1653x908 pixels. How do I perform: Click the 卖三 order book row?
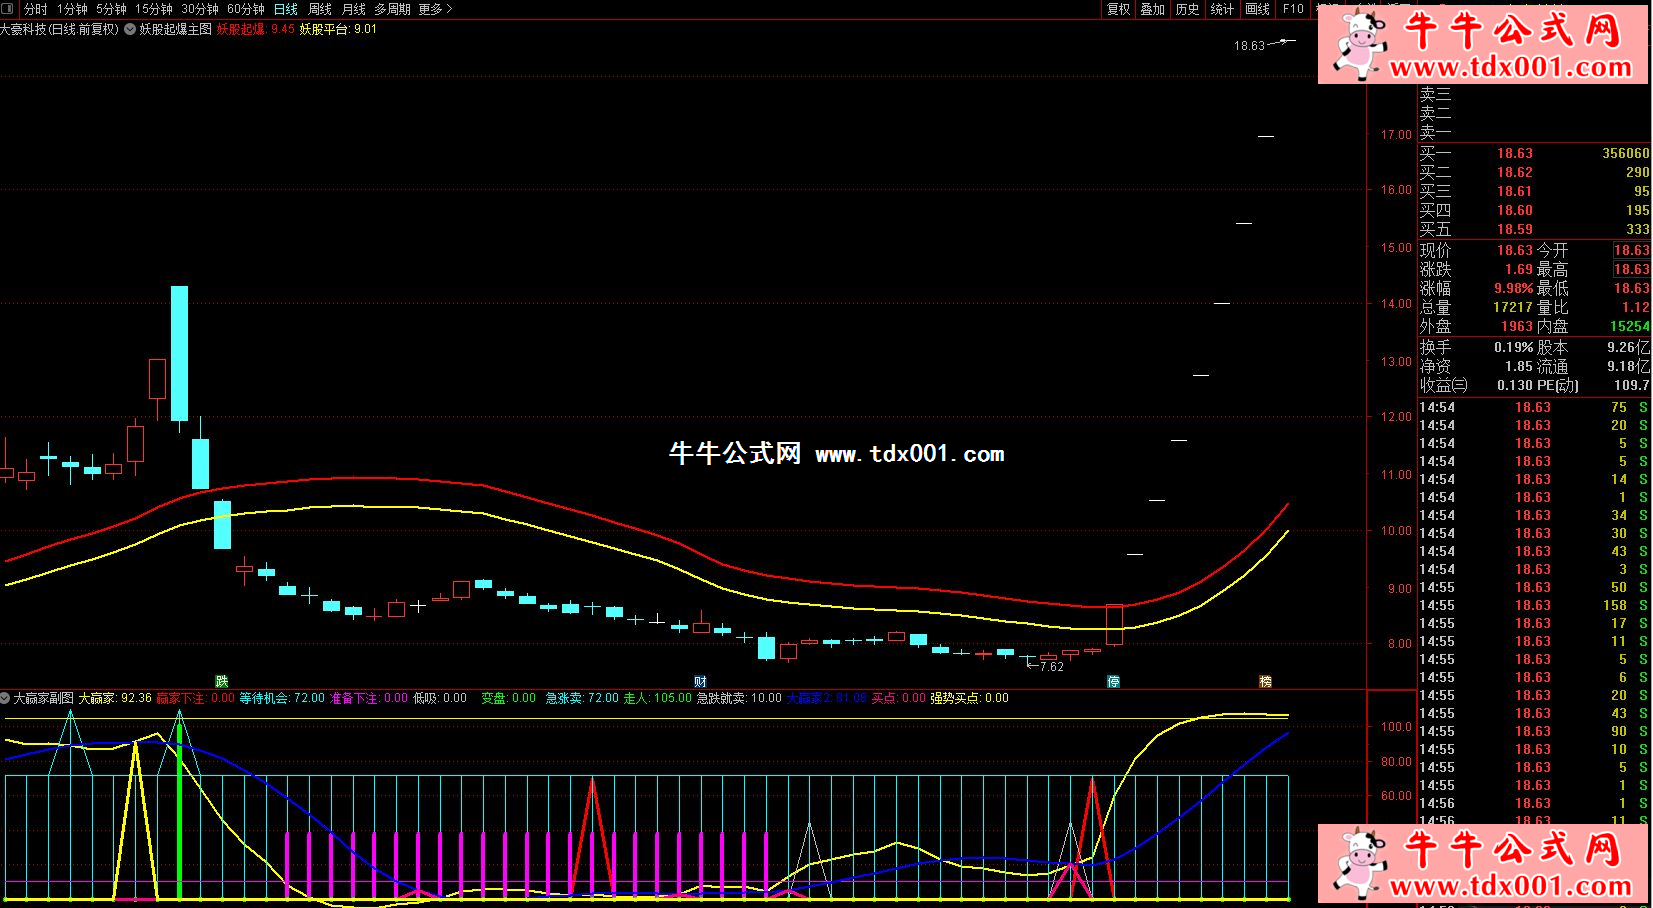coord(1534,95)
